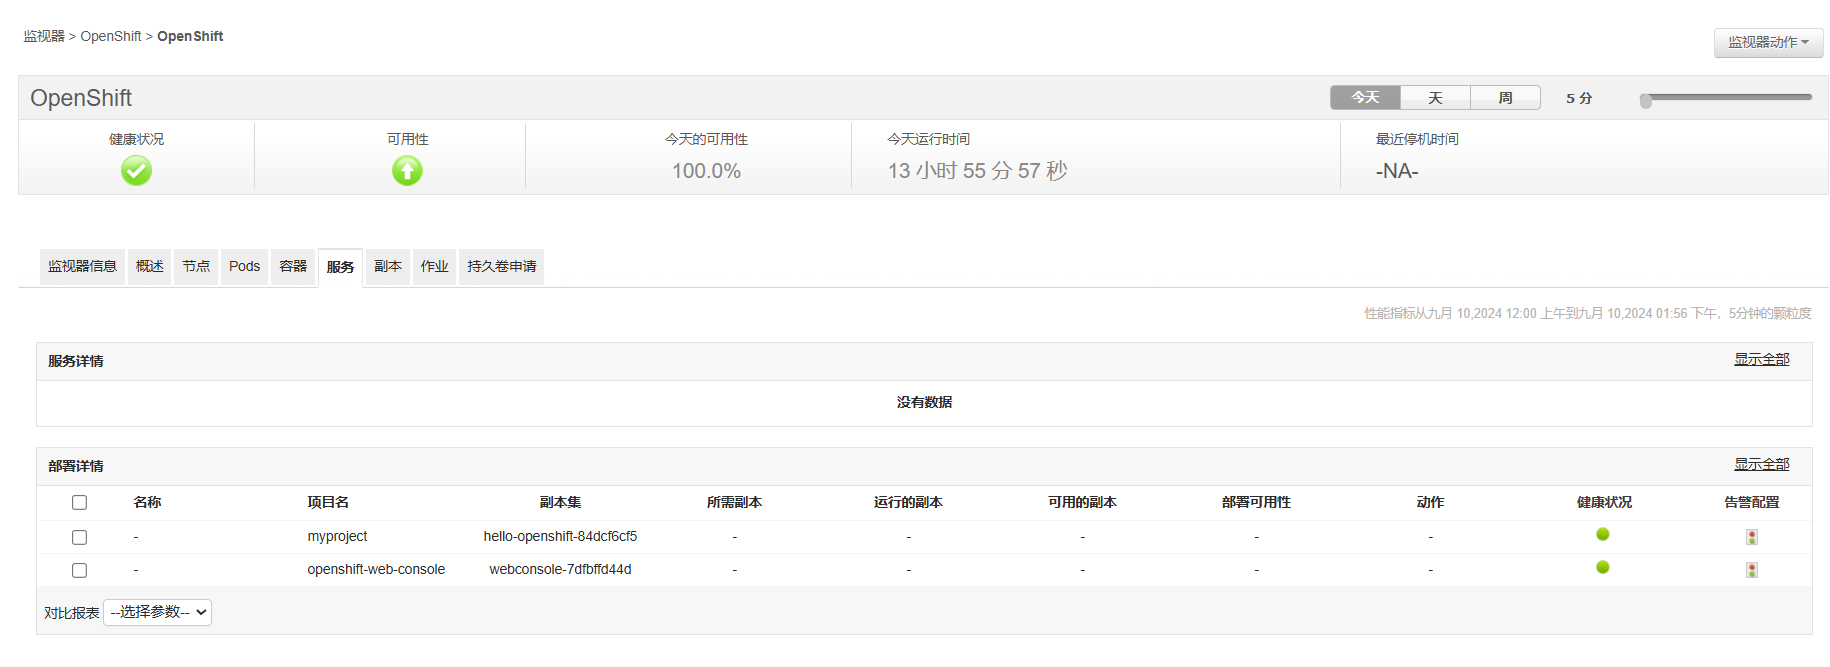The image size is (1830, 667).
Task: Click the 部署可用性 column header
Action: coord(1256,503)
